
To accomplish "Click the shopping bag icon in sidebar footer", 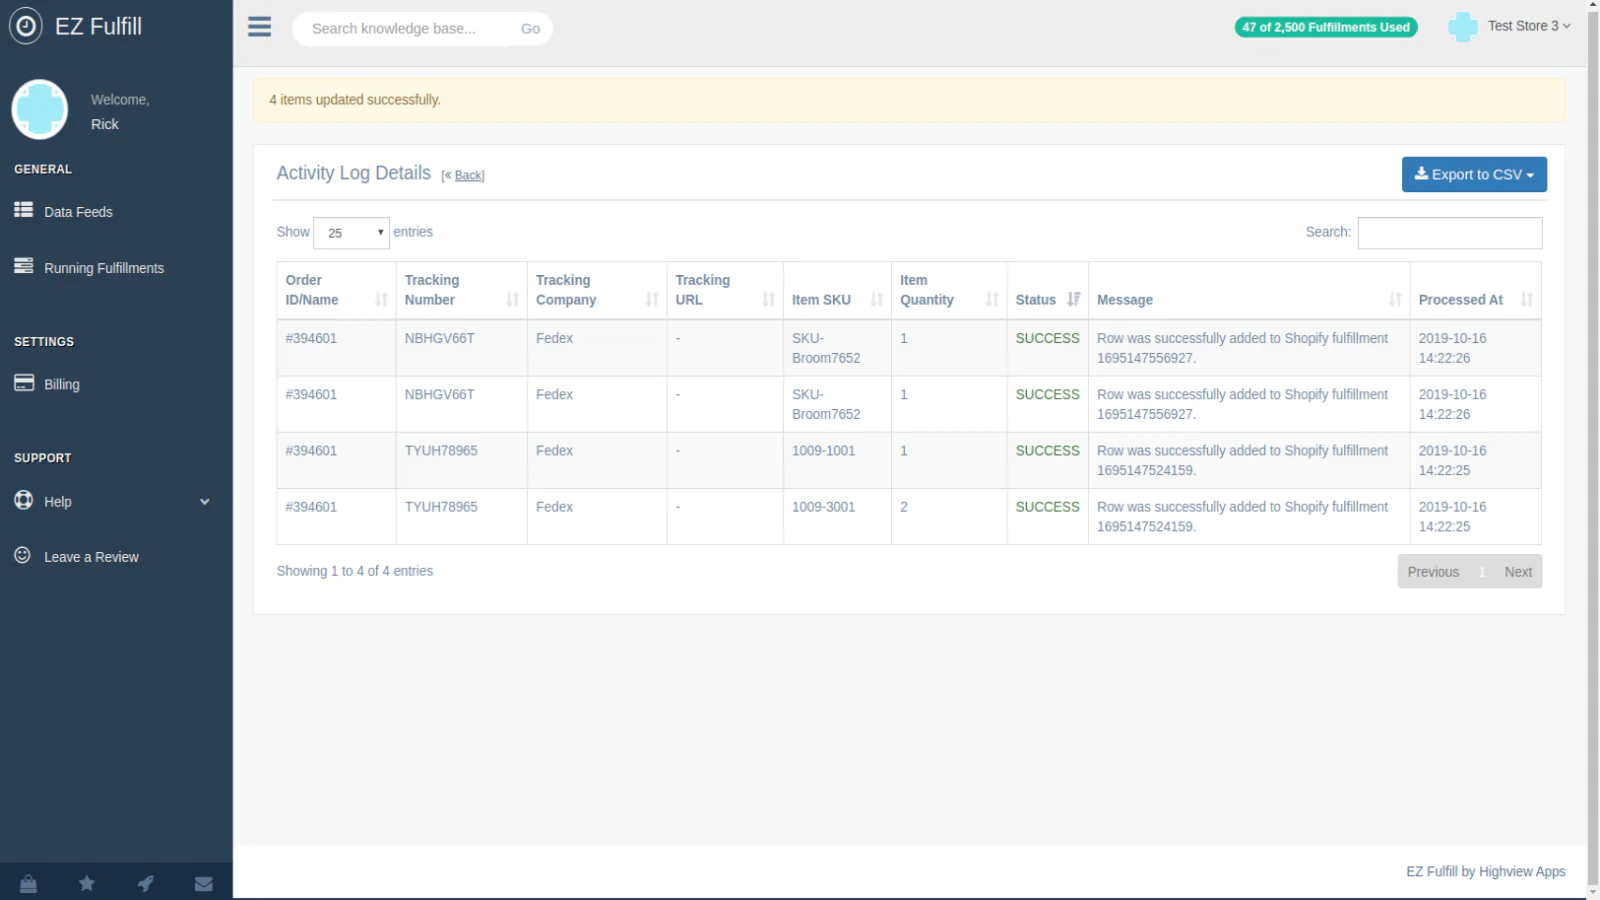I will click(x=28, y=883).
